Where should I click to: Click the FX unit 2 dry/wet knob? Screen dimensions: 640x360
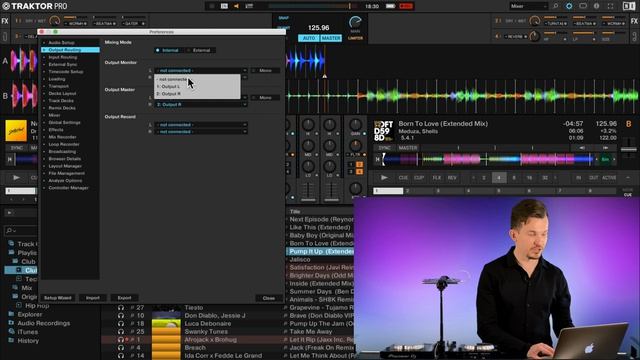[x=534, y=21]
